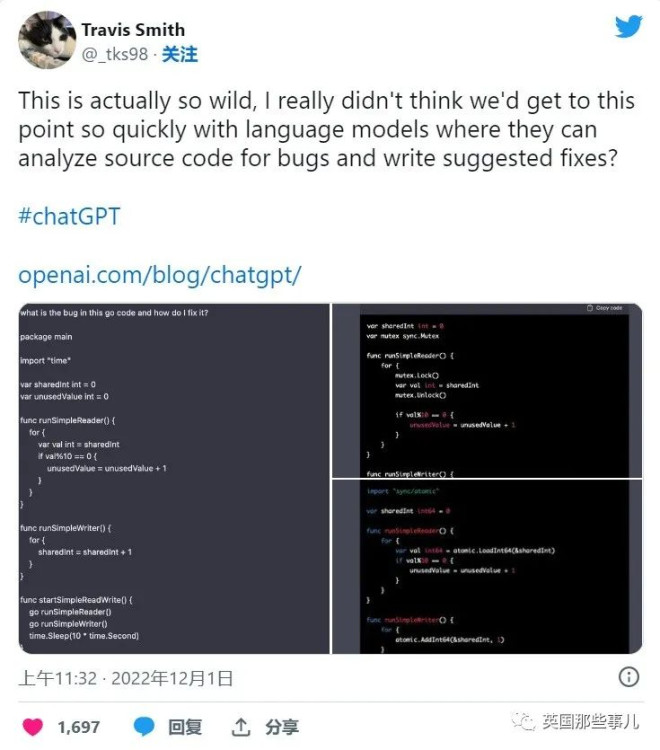Click the 回复 reply label
Image resolution: width=660 pixels, height=750 pixels.
point(185,727)
